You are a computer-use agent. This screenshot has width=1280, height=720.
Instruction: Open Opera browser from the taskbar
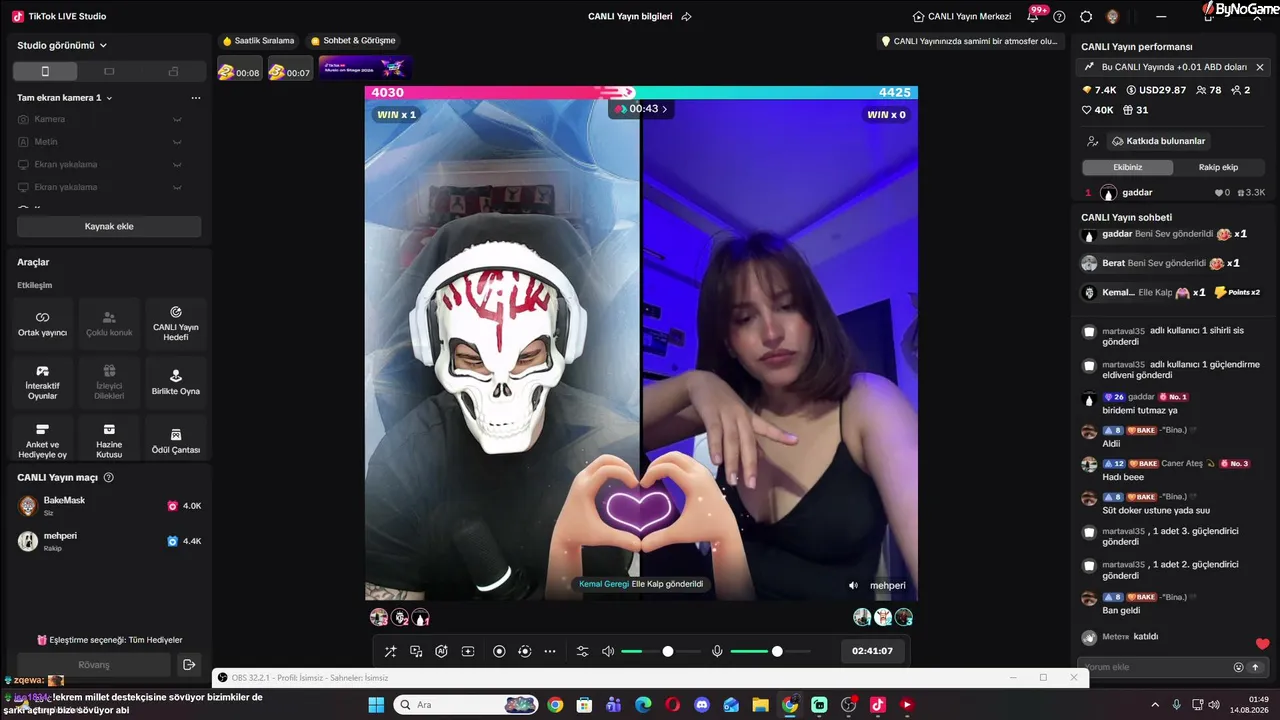pos(672,705)
